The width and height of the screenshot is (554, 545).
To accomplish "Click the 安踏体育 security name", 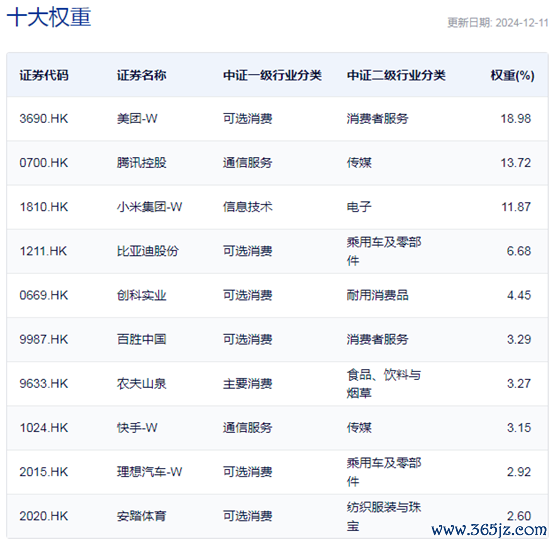I will 142,516.
